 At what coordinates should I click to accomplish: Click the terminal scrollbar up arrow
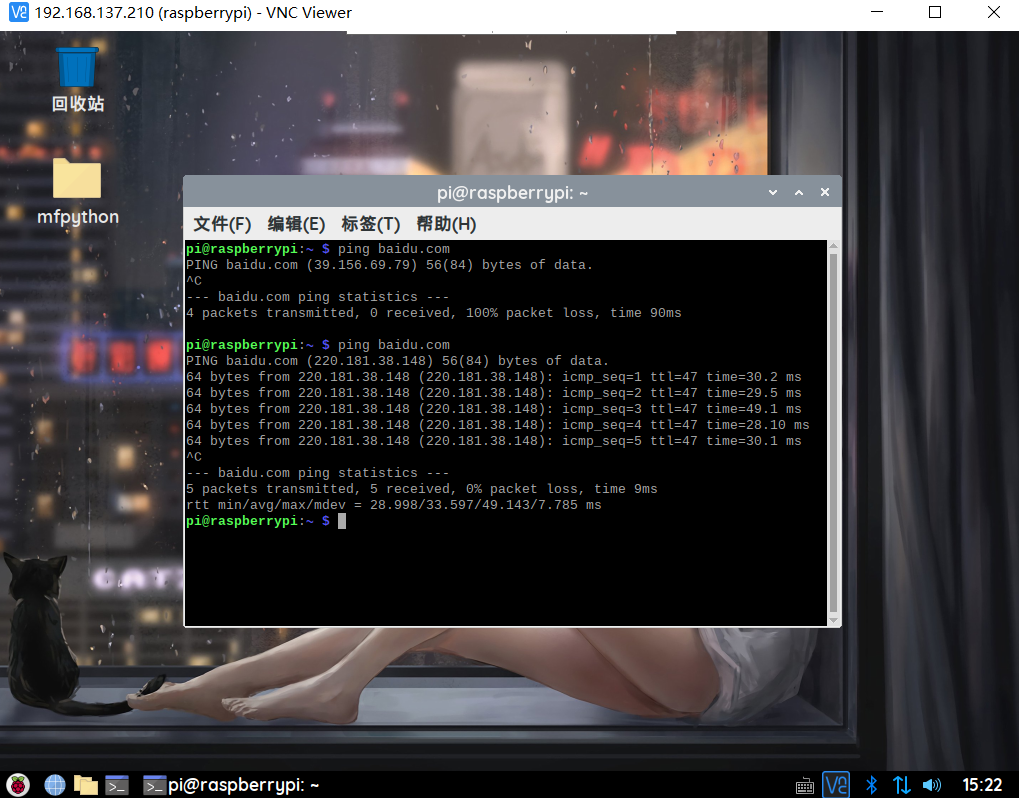834,246
